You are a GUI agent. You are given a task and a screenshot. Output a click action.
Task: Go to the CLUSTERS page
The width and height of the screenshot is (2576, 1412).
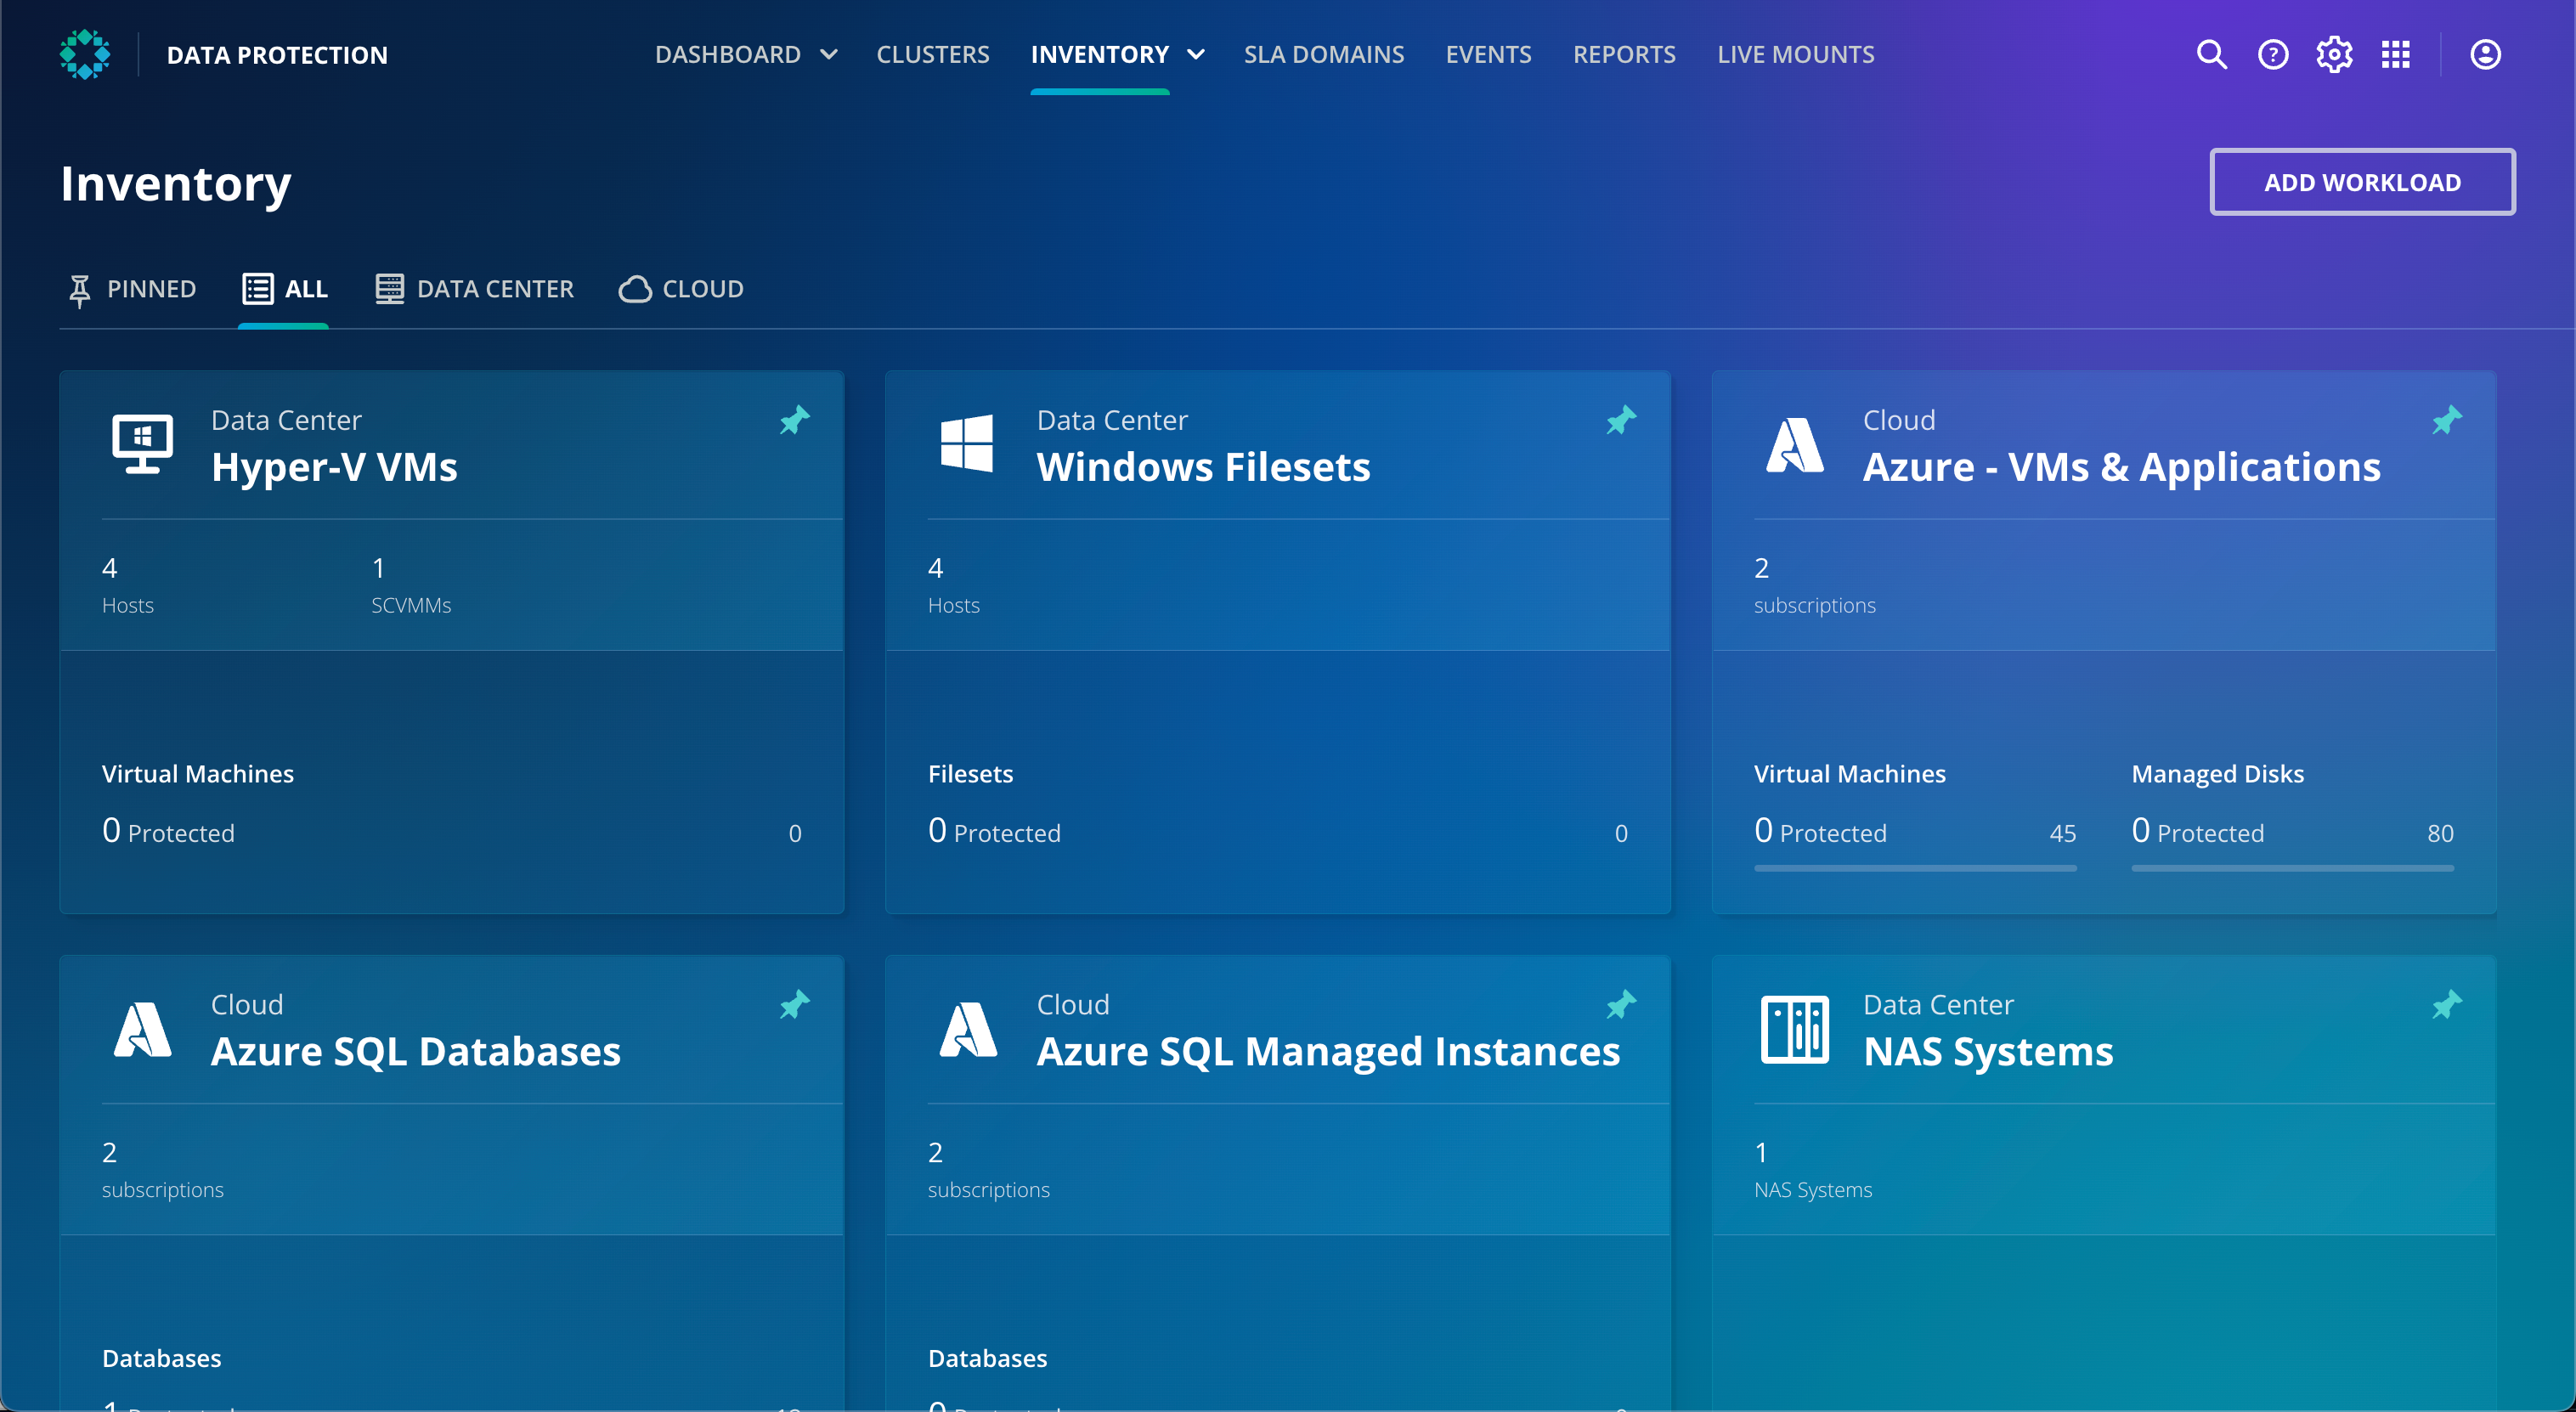pyautogui.click(x=933, y=55)
